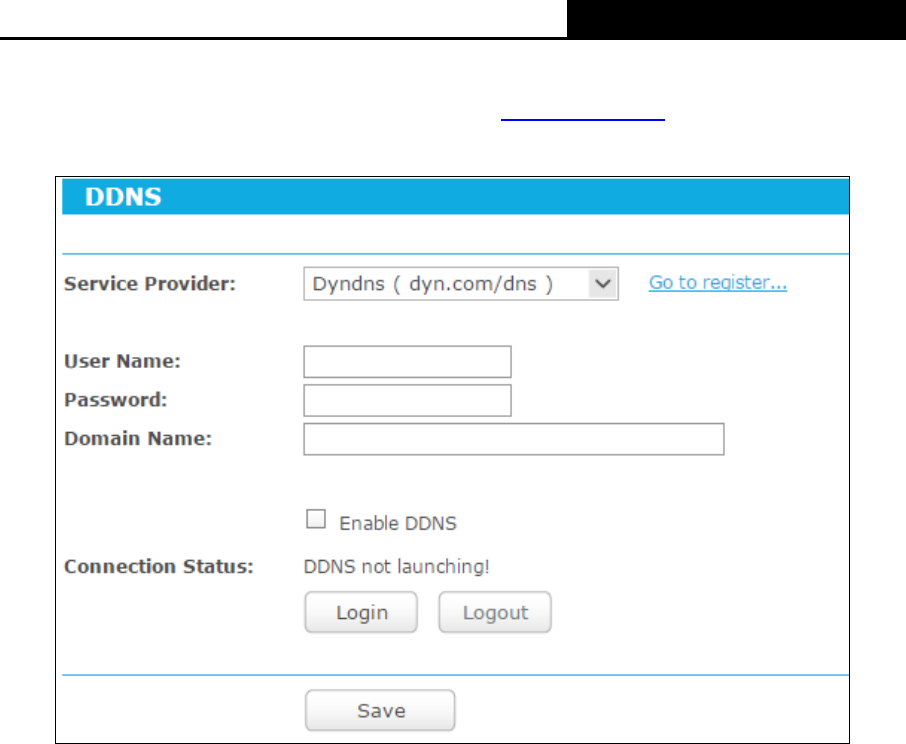Viewport: 906px width, 744px height.
Task: Click the Service Provider label
Action: coord(150,284)
